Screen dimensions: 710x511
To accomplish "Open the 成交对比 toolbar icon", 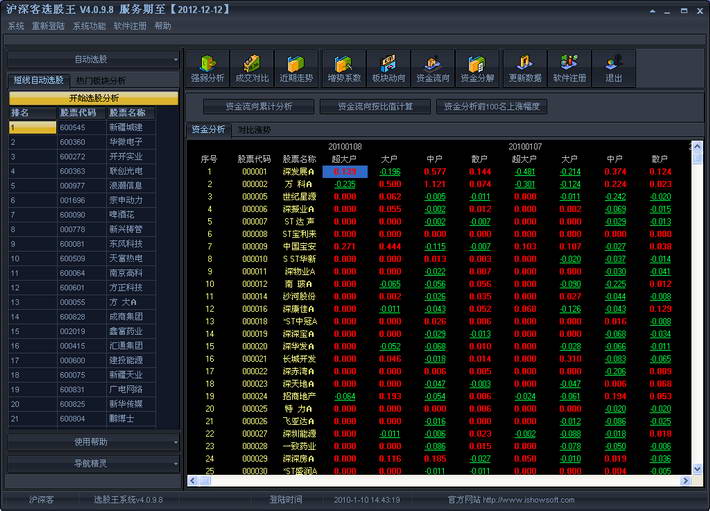I will tap(252, 68).
